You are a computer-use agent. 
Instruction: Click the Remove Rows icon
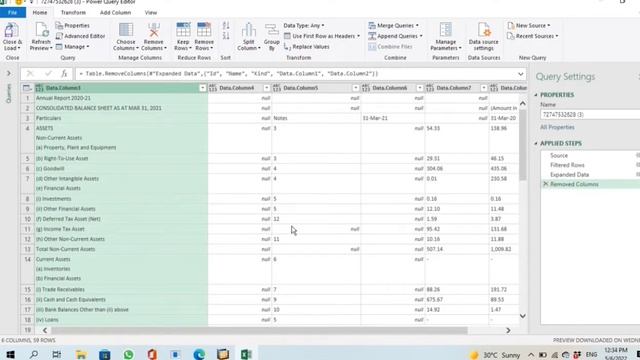[x=204, y=30]
